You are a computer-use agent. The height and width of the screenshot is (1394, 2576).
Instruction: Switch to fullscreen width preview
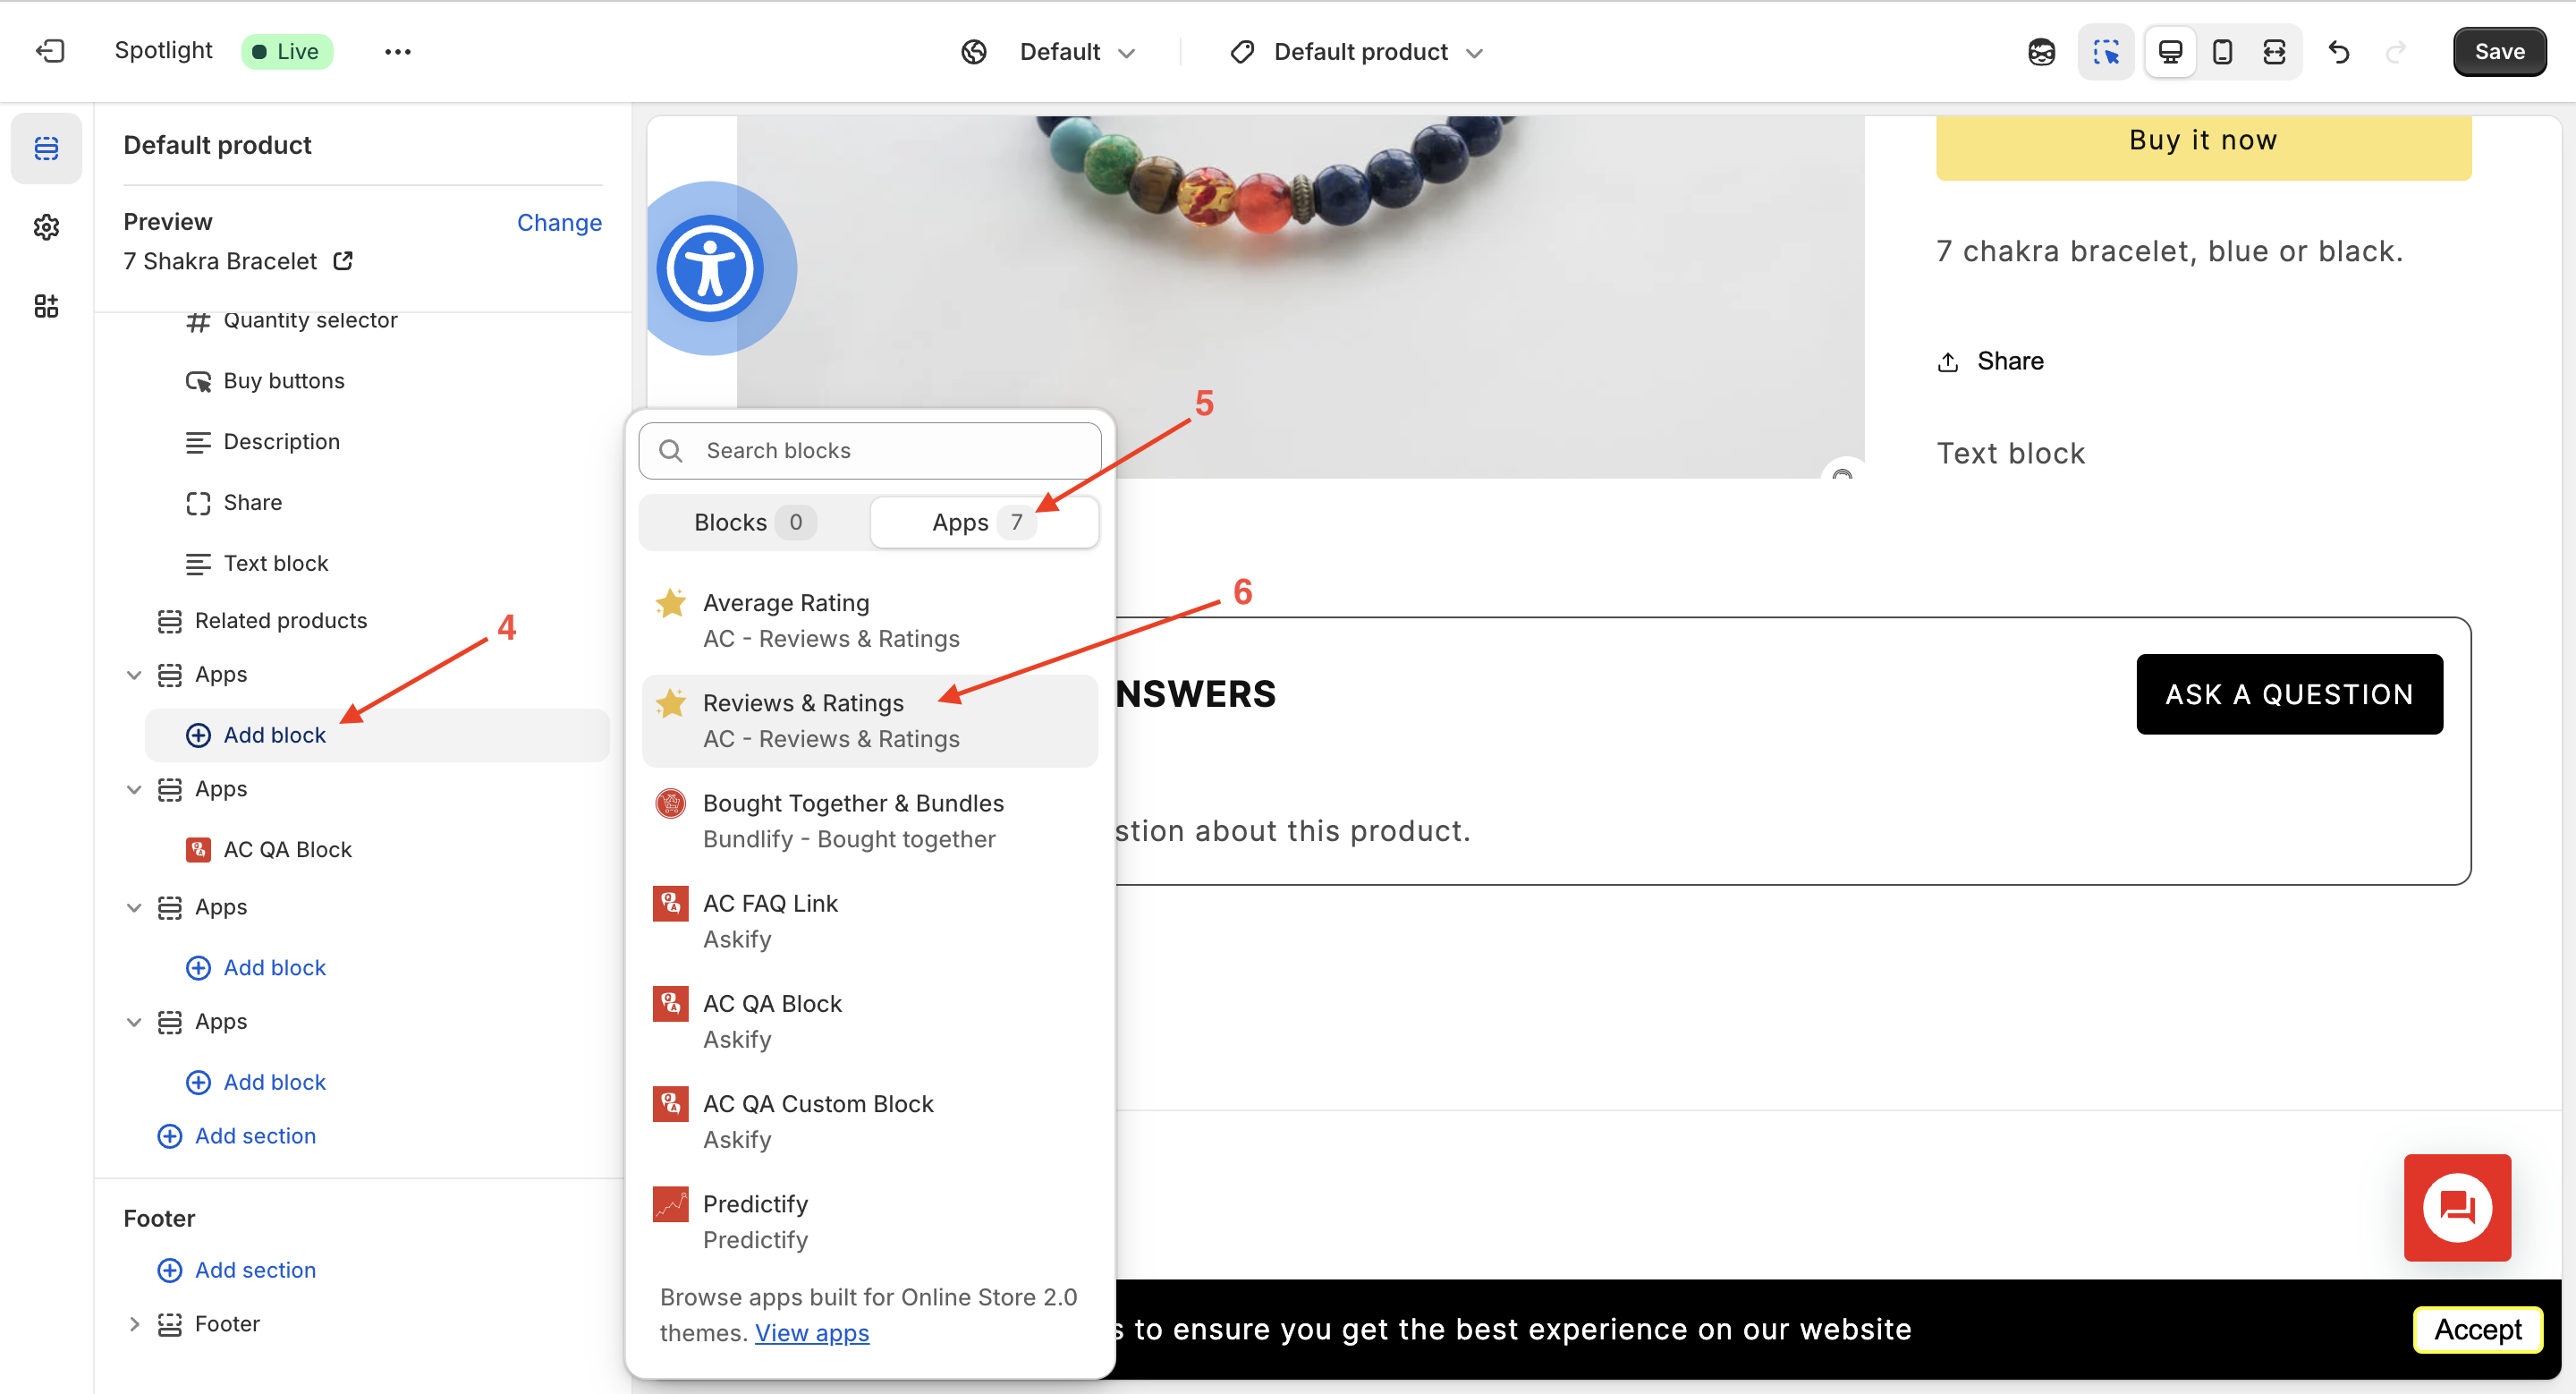2274,52
